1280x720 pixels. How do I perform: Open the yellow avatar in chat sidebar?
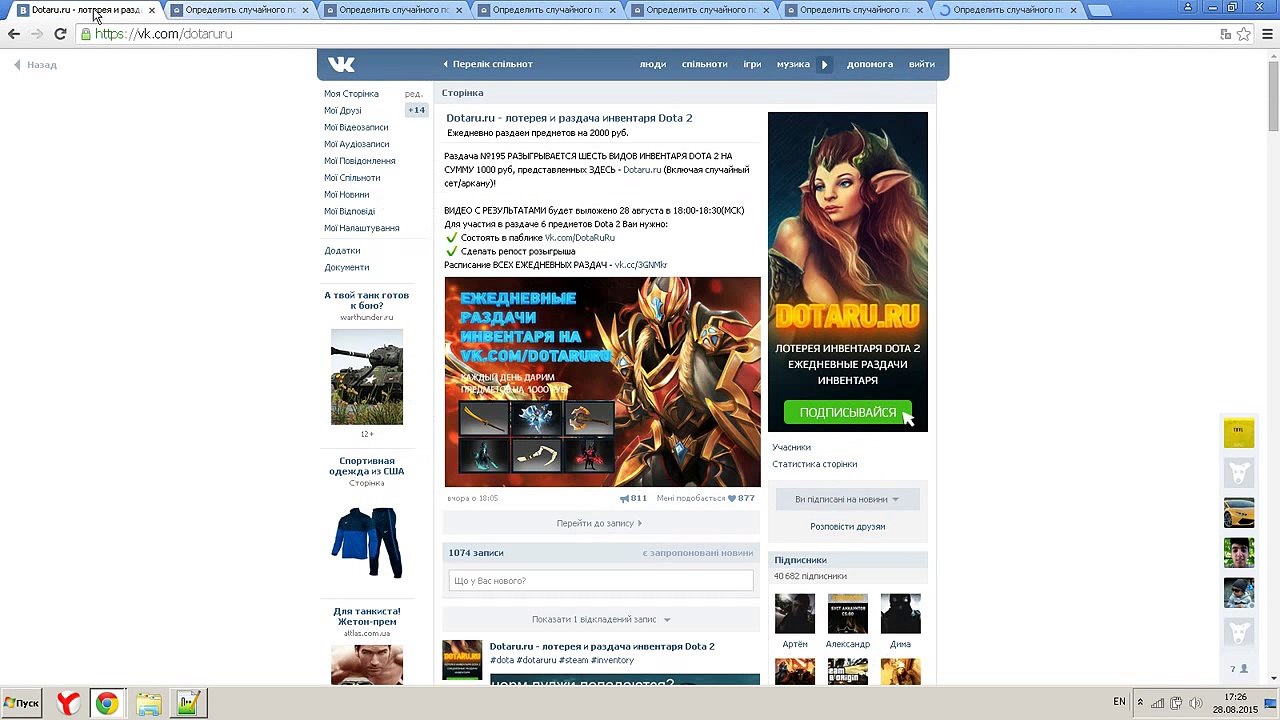[1239, 433]
